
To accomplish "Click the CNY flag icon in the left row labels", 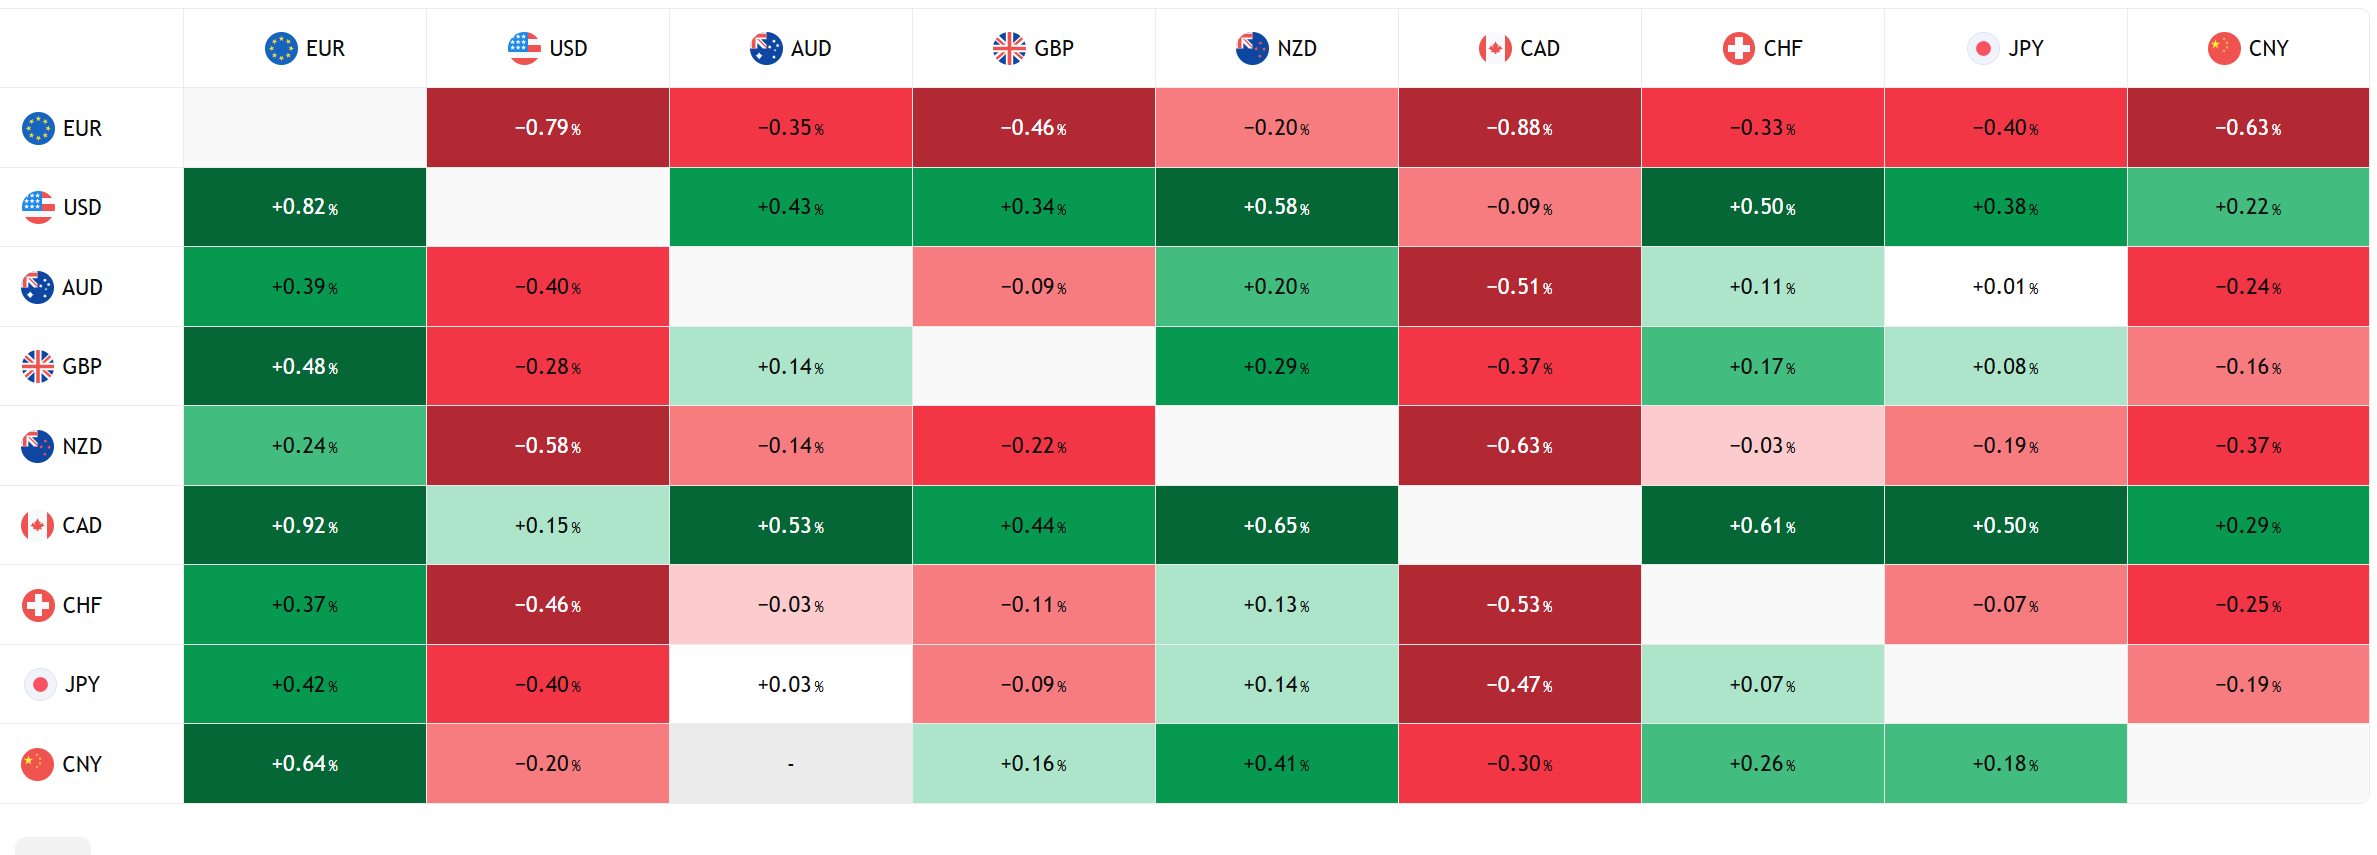I will (38, 764).
